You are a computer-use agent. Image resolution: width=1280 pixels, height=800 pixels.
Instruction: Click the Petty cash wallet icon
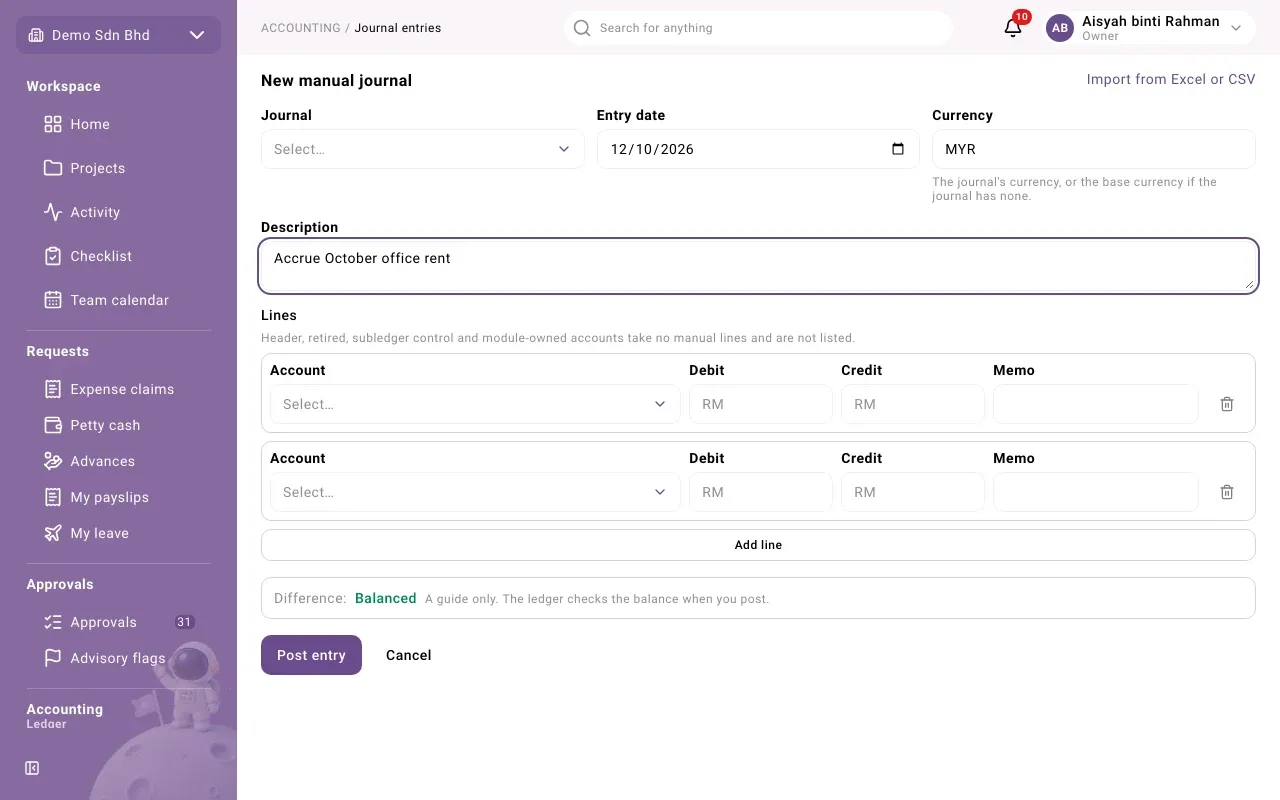53,425
